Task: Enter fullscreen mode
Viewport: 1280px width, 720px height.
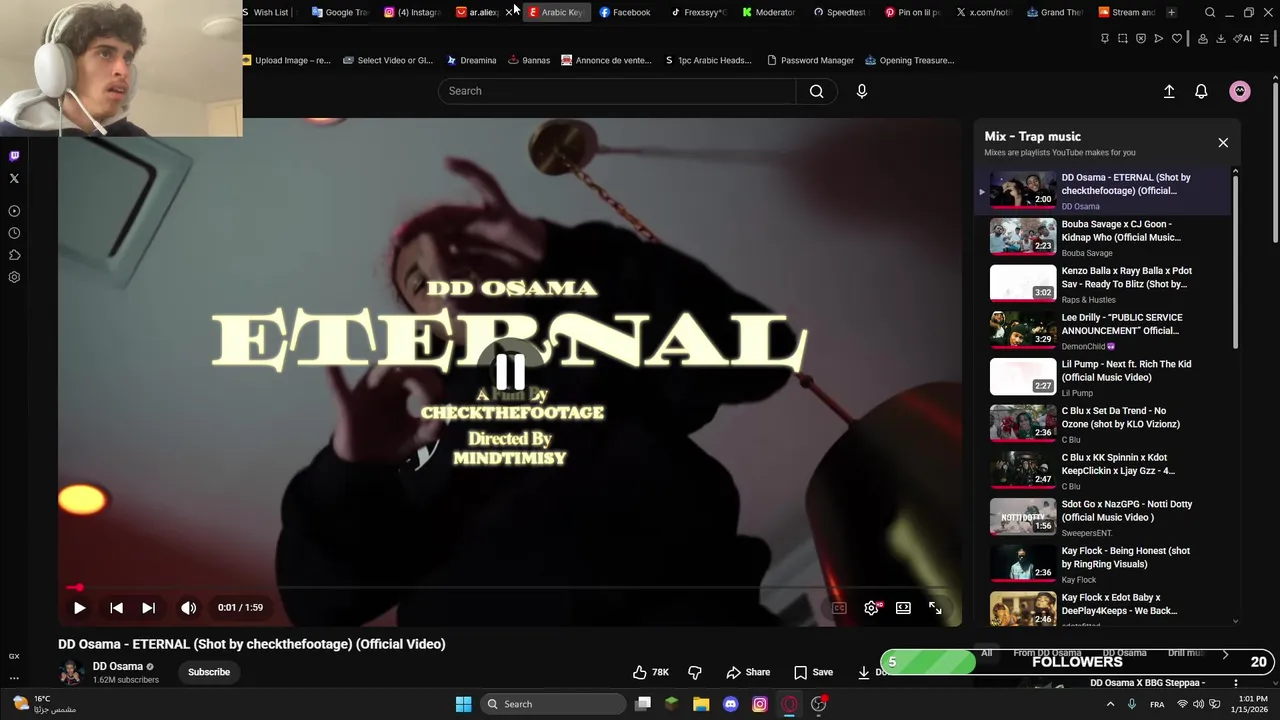Action: [x=935, y=608]
